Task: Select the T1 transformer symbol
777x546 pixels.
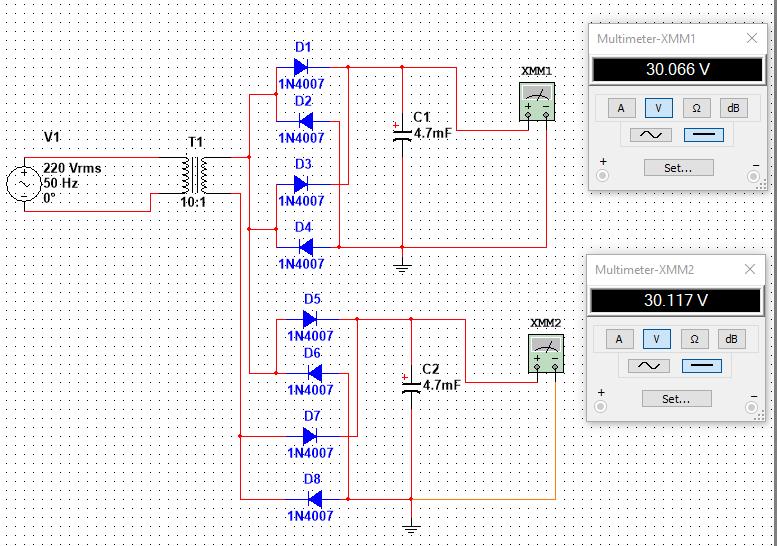Action: [194, 175]
